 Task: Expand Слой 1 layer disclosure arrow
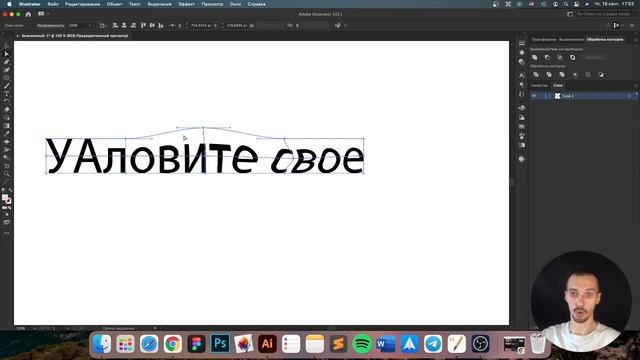(549, 96)
